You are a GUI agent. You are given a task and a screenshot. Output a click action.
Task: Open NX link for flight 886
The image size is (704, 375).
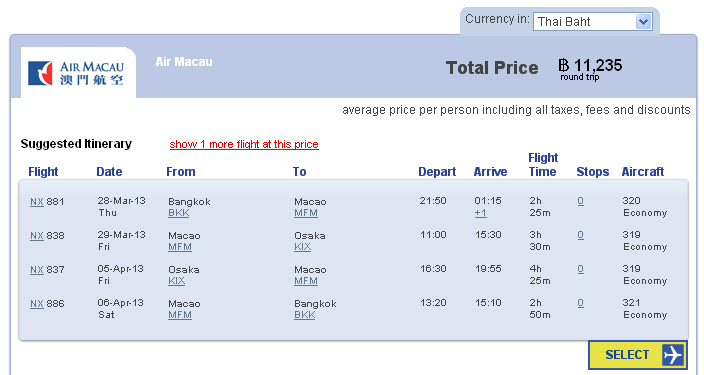[37, 304]
